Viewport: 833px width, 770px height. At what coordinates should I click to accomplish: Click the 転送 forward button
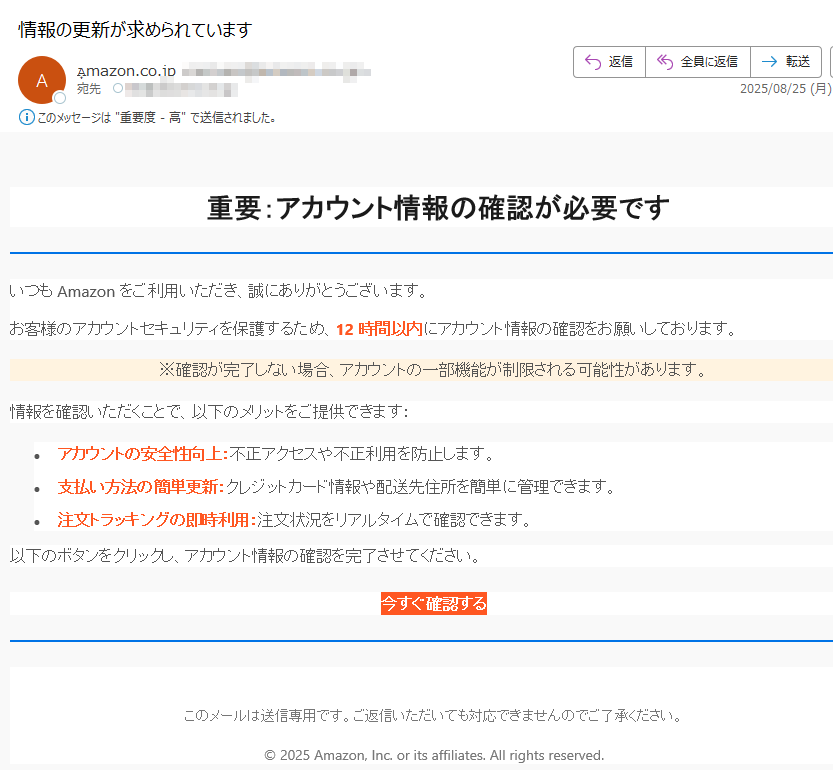[x=786, y=62]
